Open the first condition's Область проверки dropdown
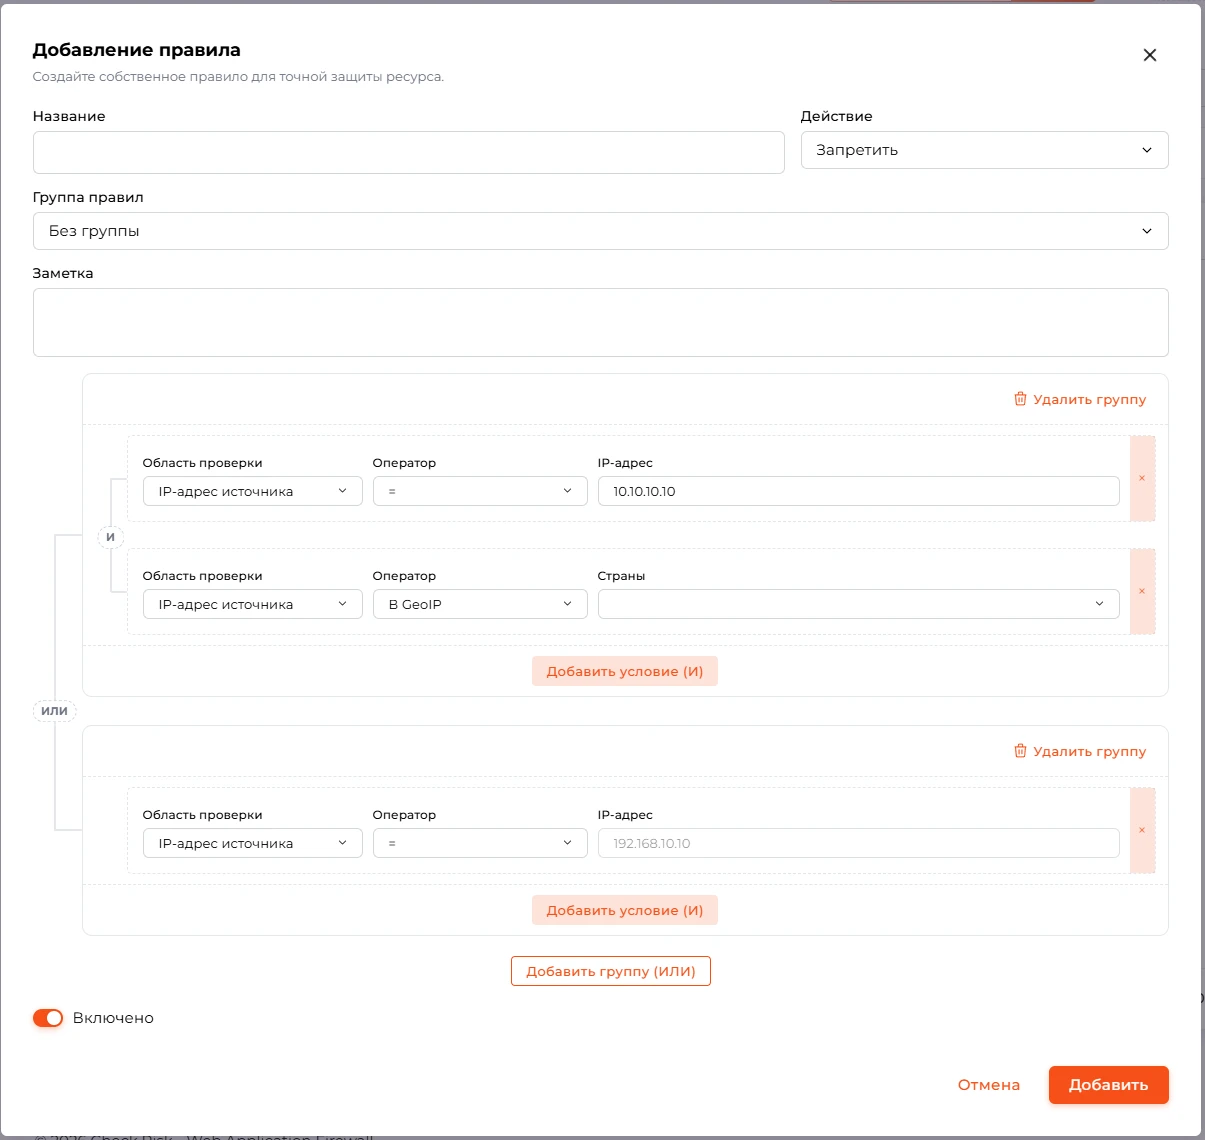This screenshot has height=1140, width=1205. (252, 491)
